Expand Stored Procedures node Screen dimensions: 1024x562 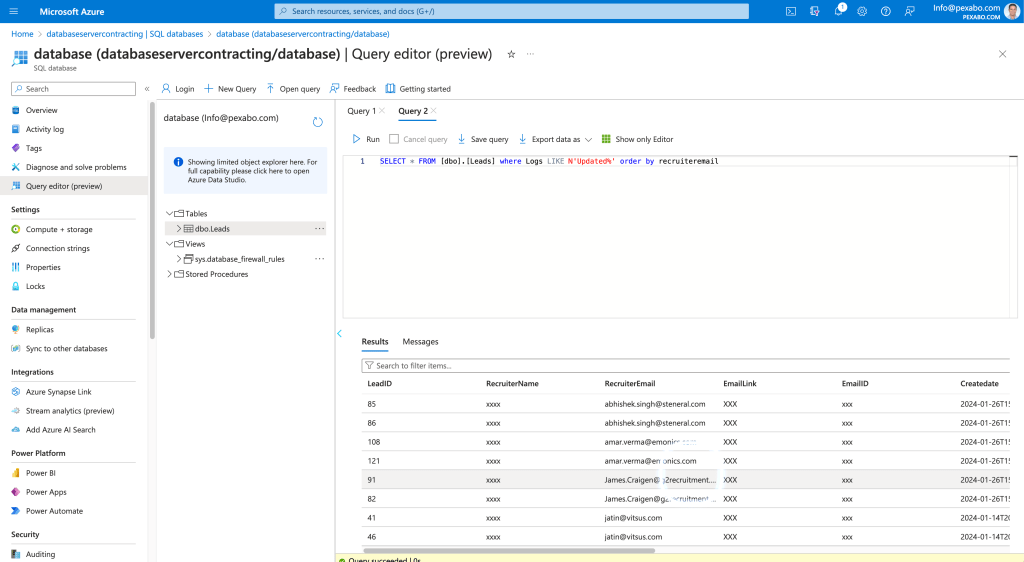click(x=169, y=274)
